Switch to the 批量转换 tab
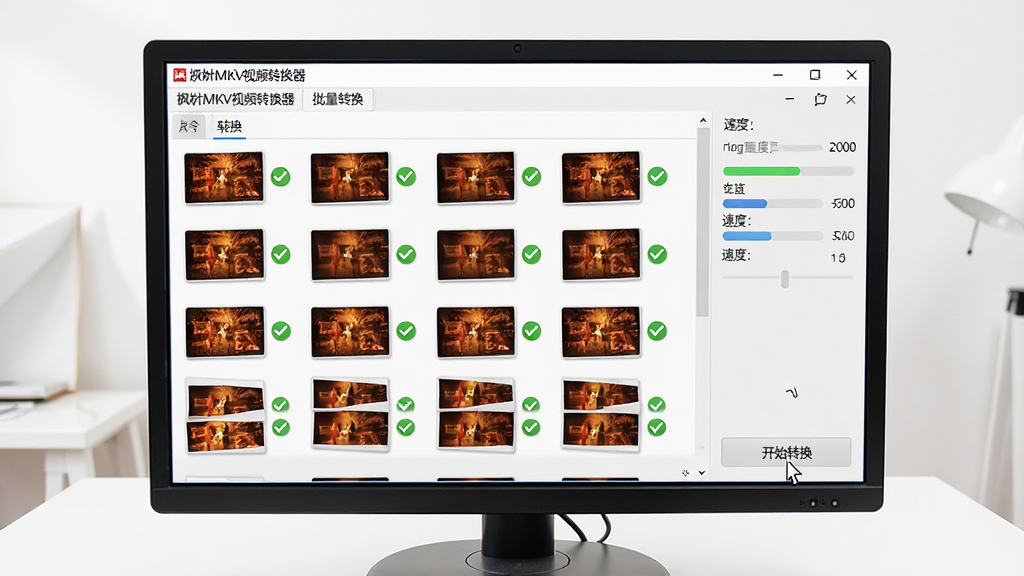Viewport: 1024px width, 576px height. [x=338, y=99]
